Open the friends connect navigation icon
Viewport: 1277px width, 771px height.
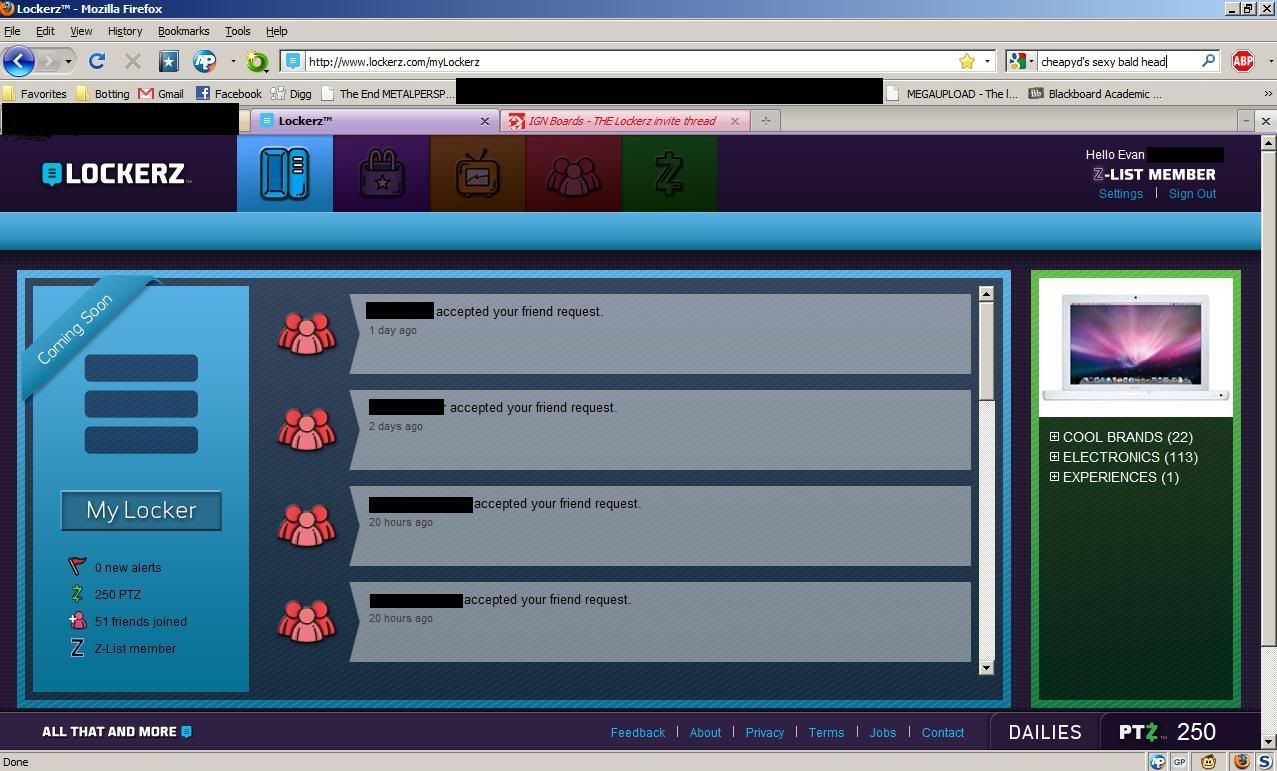tap(573, 174)
